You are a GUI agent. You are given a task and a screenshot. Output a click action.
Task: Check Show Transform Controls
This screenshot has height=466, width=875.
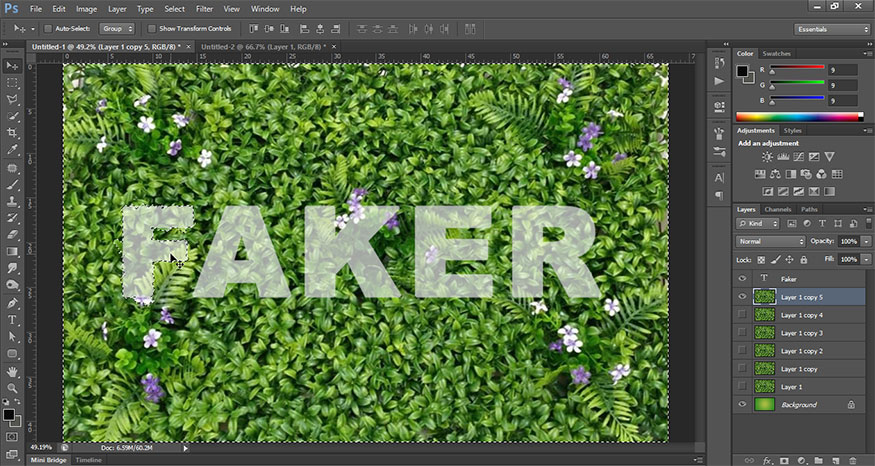pos(152,29)
